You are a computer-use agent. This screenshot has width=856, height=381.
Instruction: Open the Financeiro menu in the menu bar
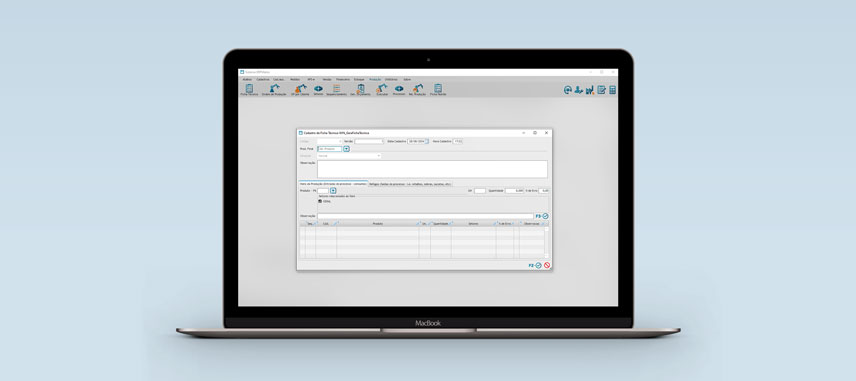(343, 79)
